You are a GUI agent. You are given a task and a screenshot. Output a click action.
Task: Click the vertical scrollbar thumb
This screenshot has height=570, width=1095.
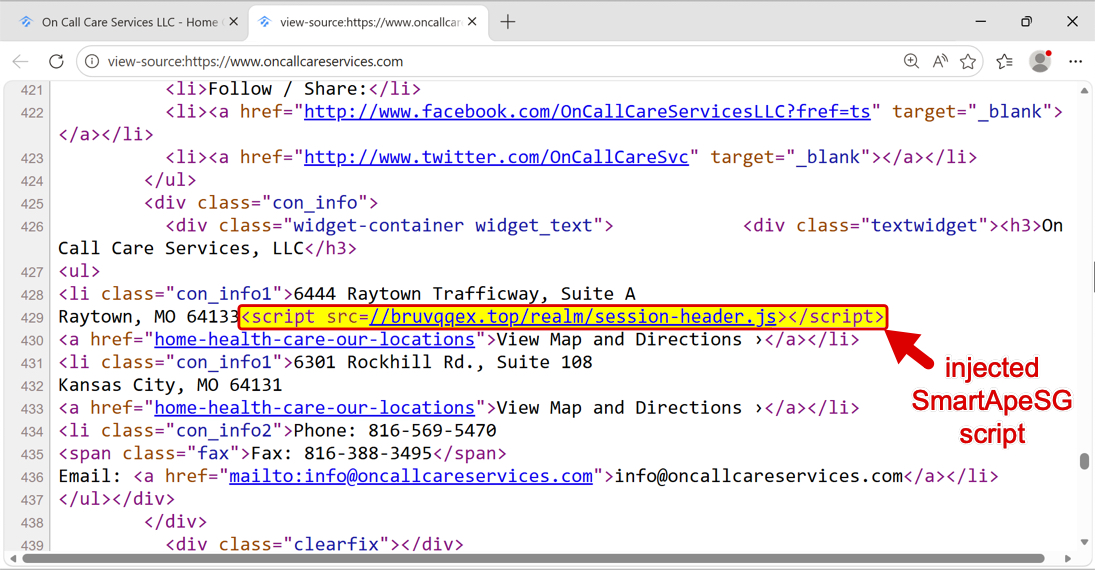[1085, 461]
